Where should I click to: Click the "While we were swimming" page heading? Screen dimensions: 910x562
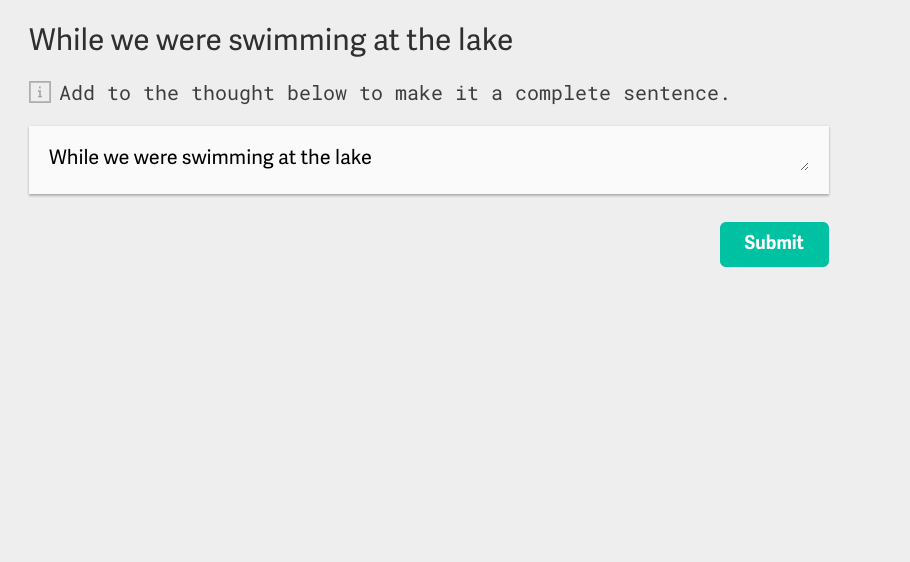[x=271, y=40]
